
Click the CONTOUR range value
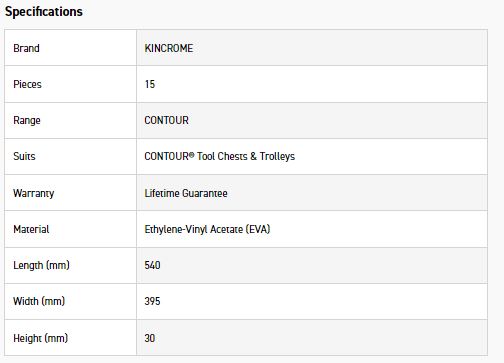point(166,120)
